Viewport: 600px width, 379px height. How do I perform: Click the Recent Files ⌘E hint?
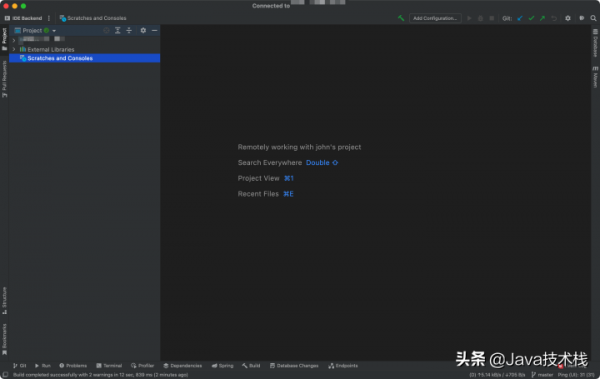(x=266, y=194)
